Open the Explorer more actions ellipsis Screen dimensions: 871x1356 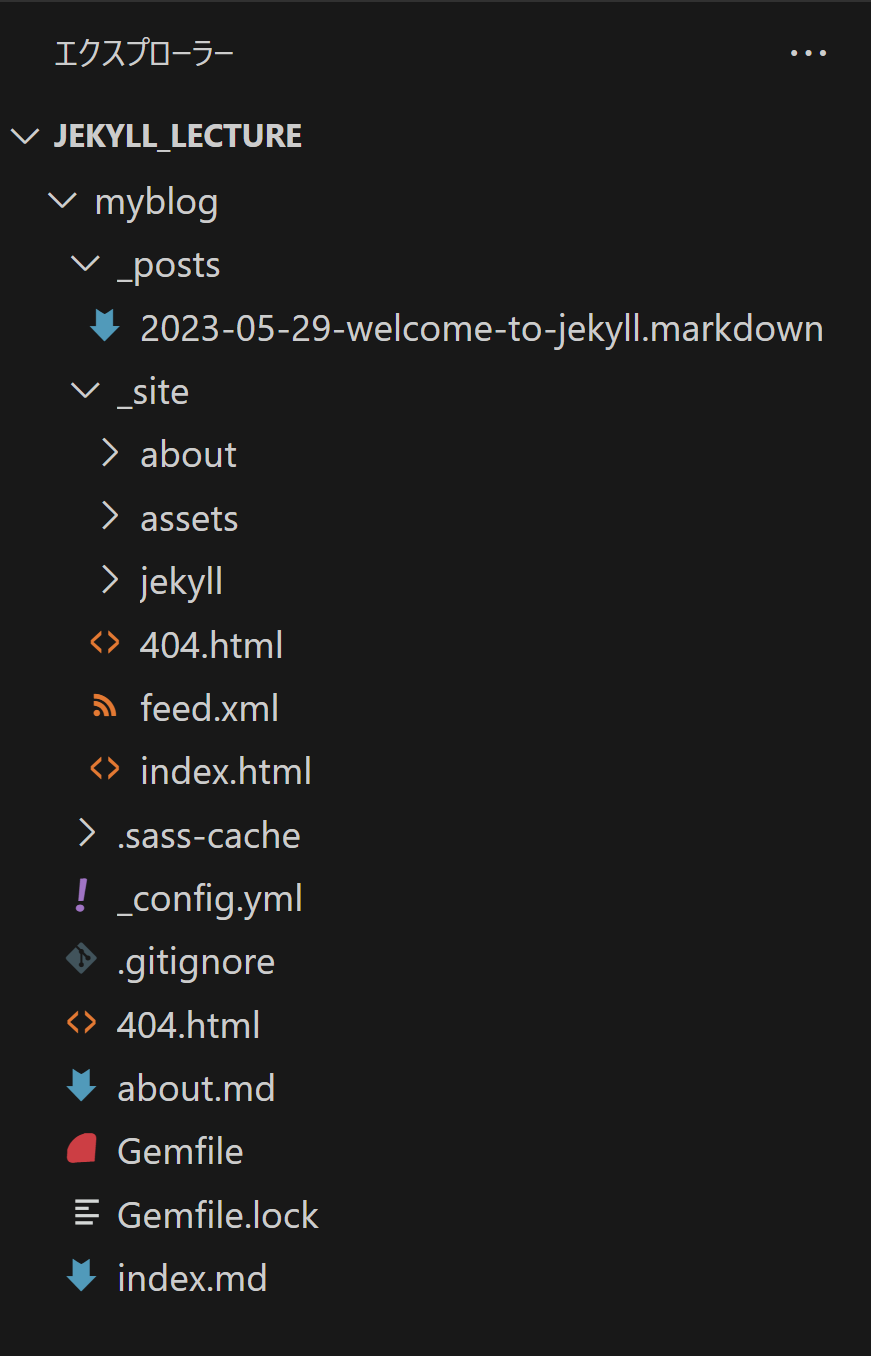point(808,53)
